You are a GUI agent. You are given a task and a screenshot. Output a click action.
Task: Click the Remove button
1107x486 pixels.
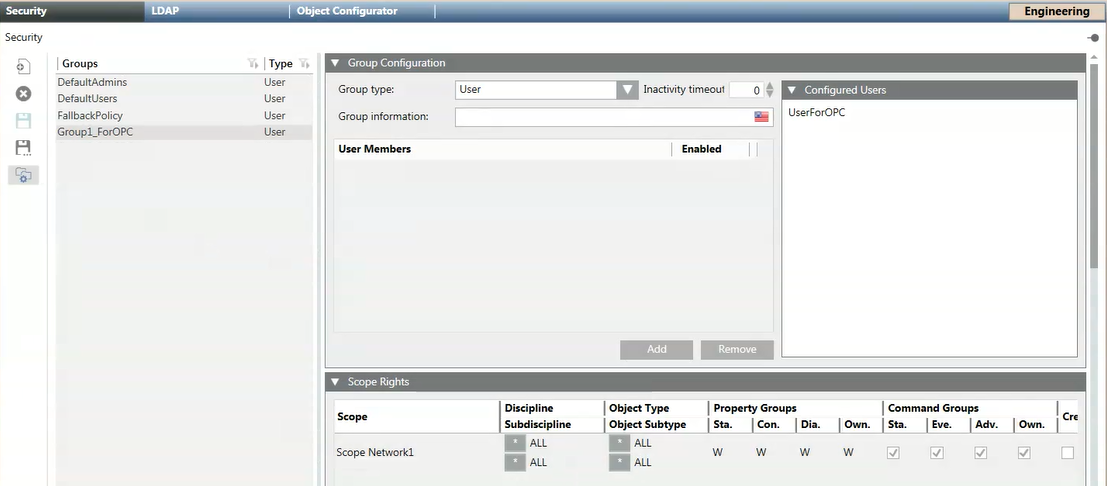pyautogui.click(x=736, y=349)
